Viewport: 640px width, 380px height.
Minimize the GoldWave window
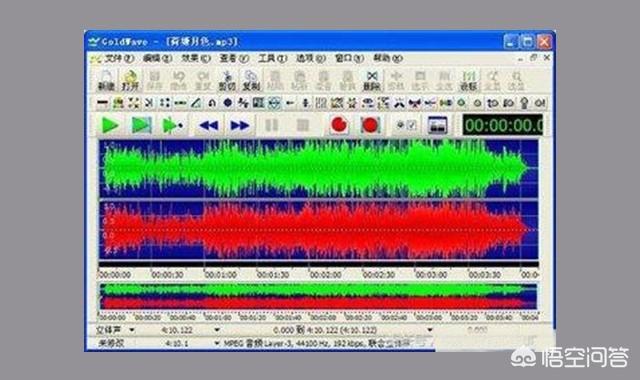[x=511, y=42]
